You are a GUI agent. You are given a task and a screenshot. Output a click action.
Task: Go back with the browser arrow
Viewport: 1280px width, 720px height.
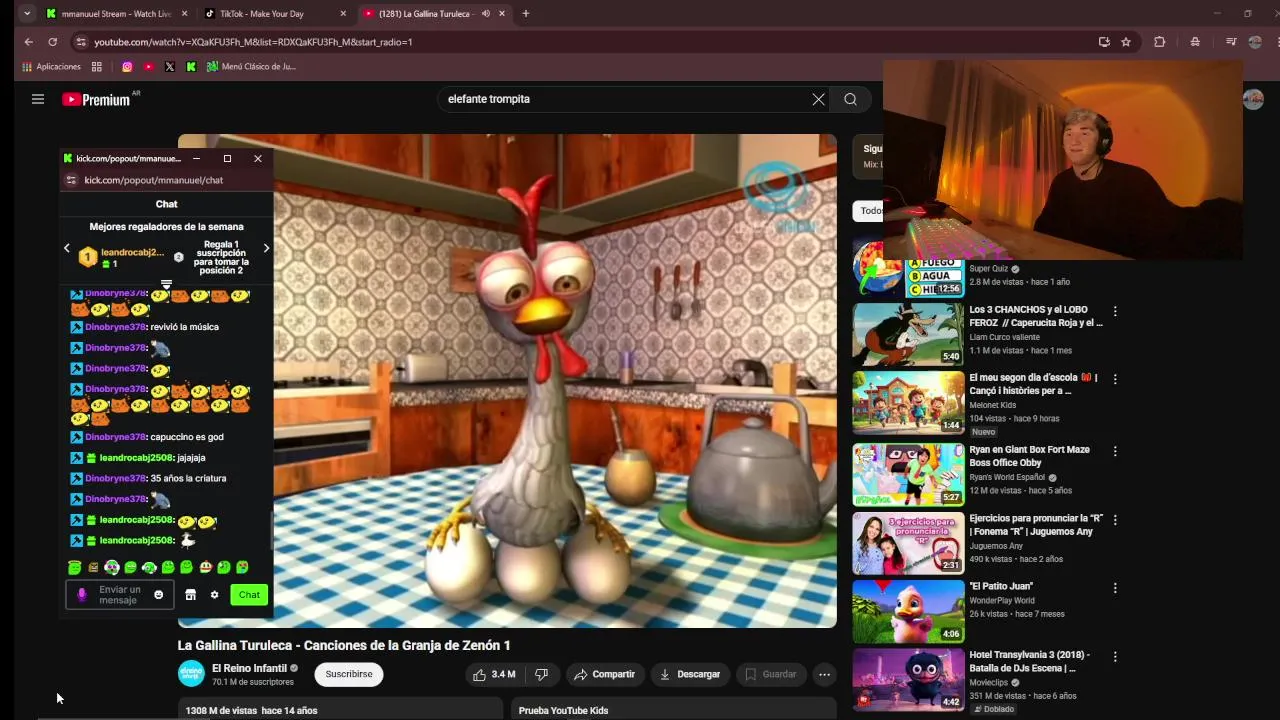click(x=28, y=42)
